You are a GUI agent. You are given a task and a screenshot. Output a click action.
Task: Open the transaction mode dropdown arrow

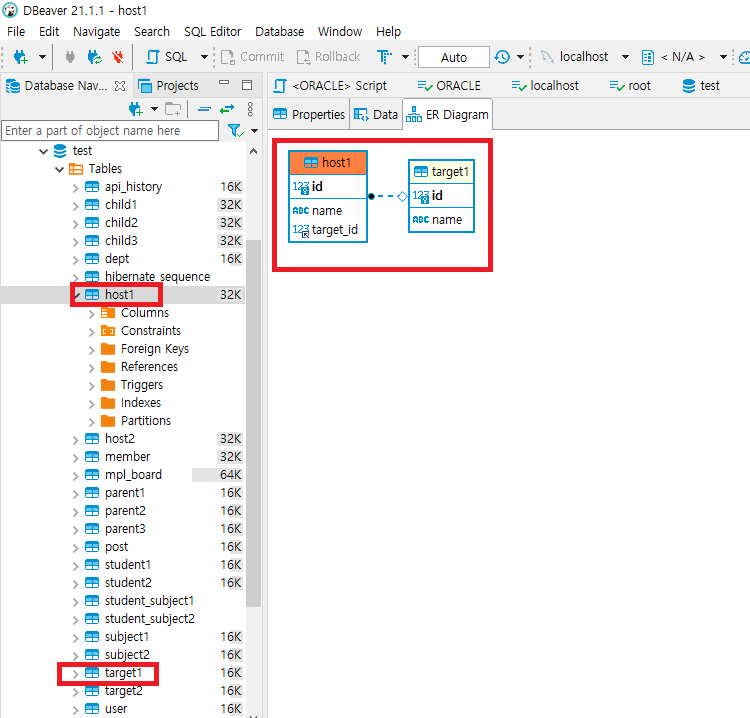click(405, 57)
